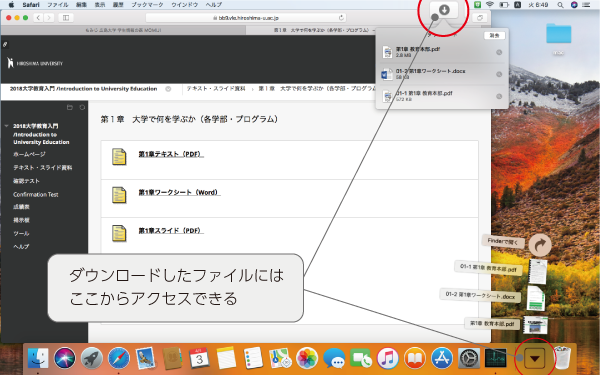Reload the page with address bar refresh icon
600x375 pixels.
pos(341,18)
